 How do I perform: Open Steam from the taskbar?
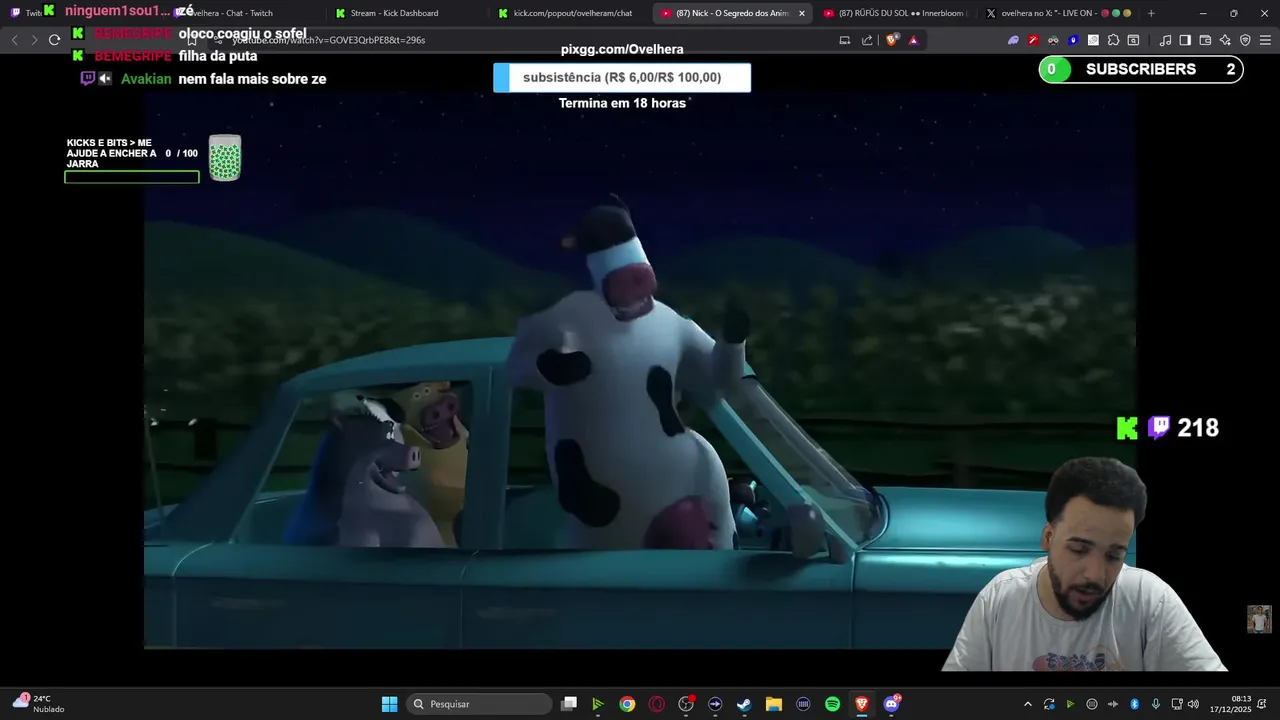744,704
